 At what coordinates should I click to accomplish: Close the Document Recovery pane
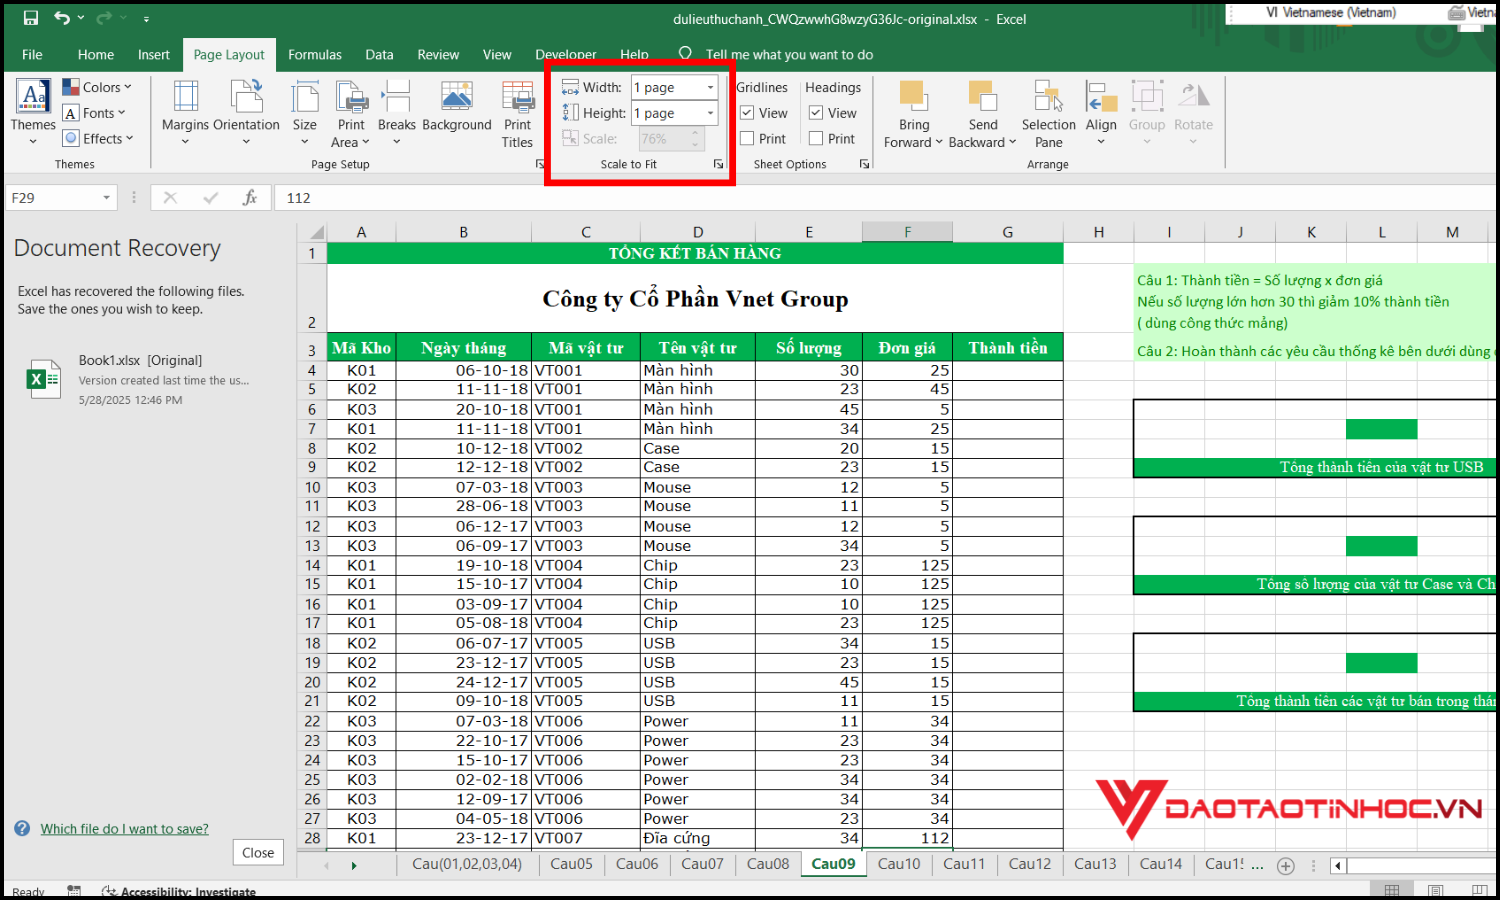pyautogui.click(x=257, y=853)
